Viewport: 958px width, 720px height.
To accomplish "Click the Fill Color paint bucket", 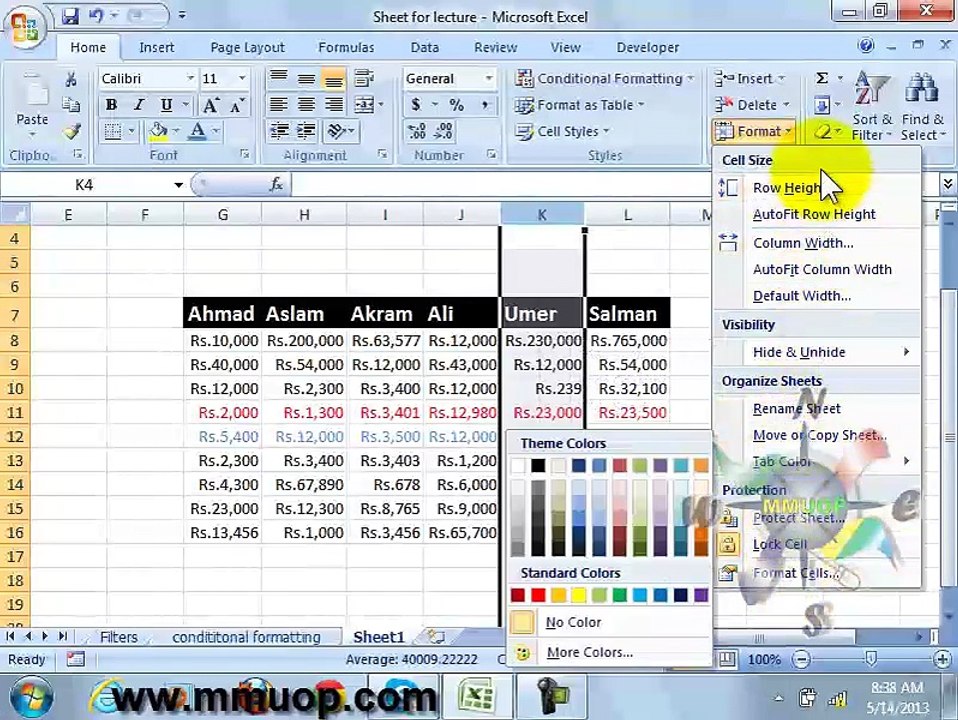I will [x=158, y=131].
